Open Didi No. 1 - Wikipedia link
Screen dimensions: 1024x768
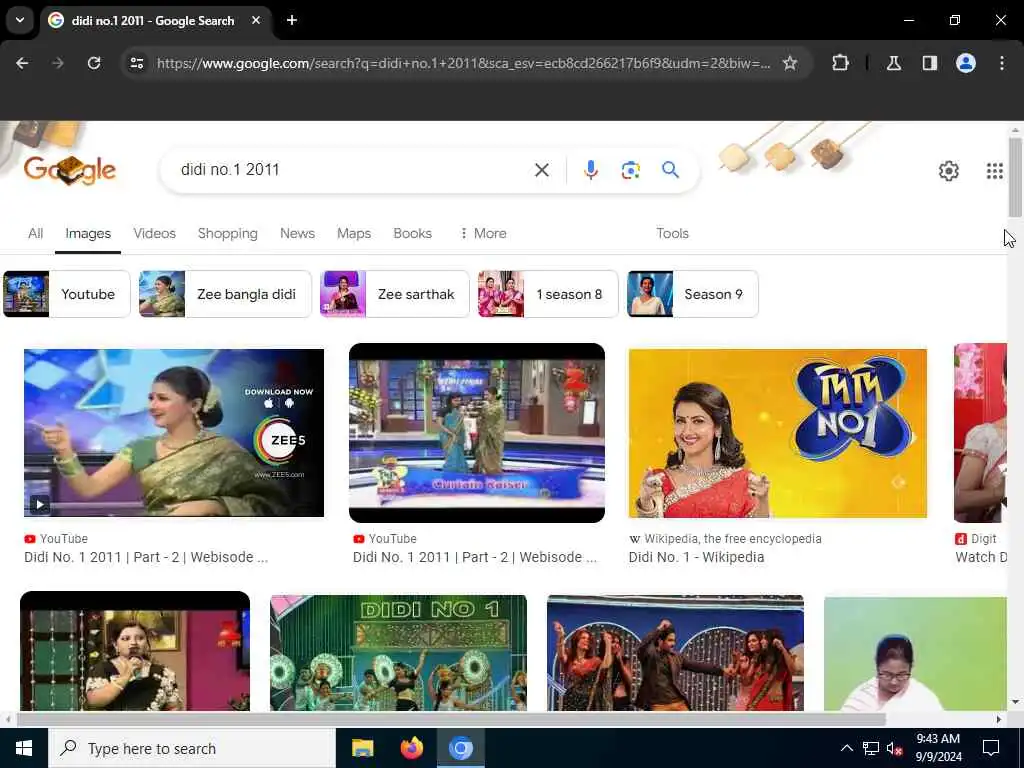(696, 557)
